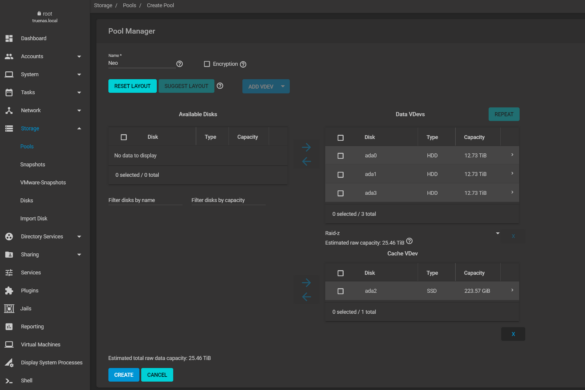Expand the Accounts menu arrow
The image size is (585, 390).
click(x=79, y=56)
